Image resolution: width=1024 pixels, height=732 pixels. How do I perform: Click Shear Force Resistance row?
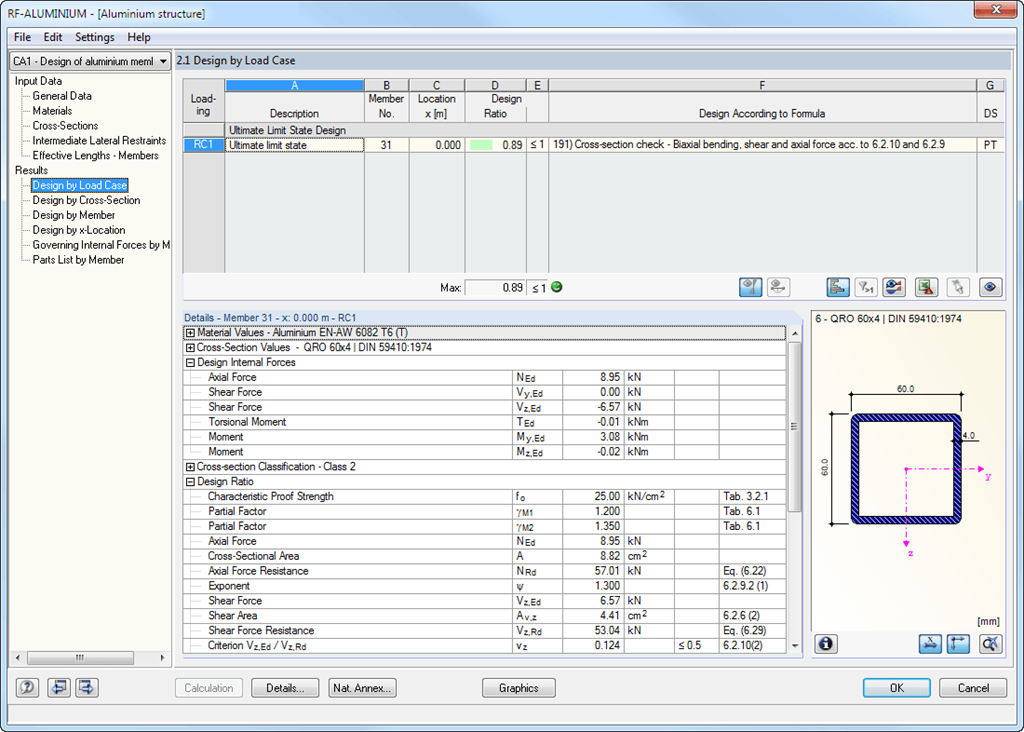(x=485, y=631)
